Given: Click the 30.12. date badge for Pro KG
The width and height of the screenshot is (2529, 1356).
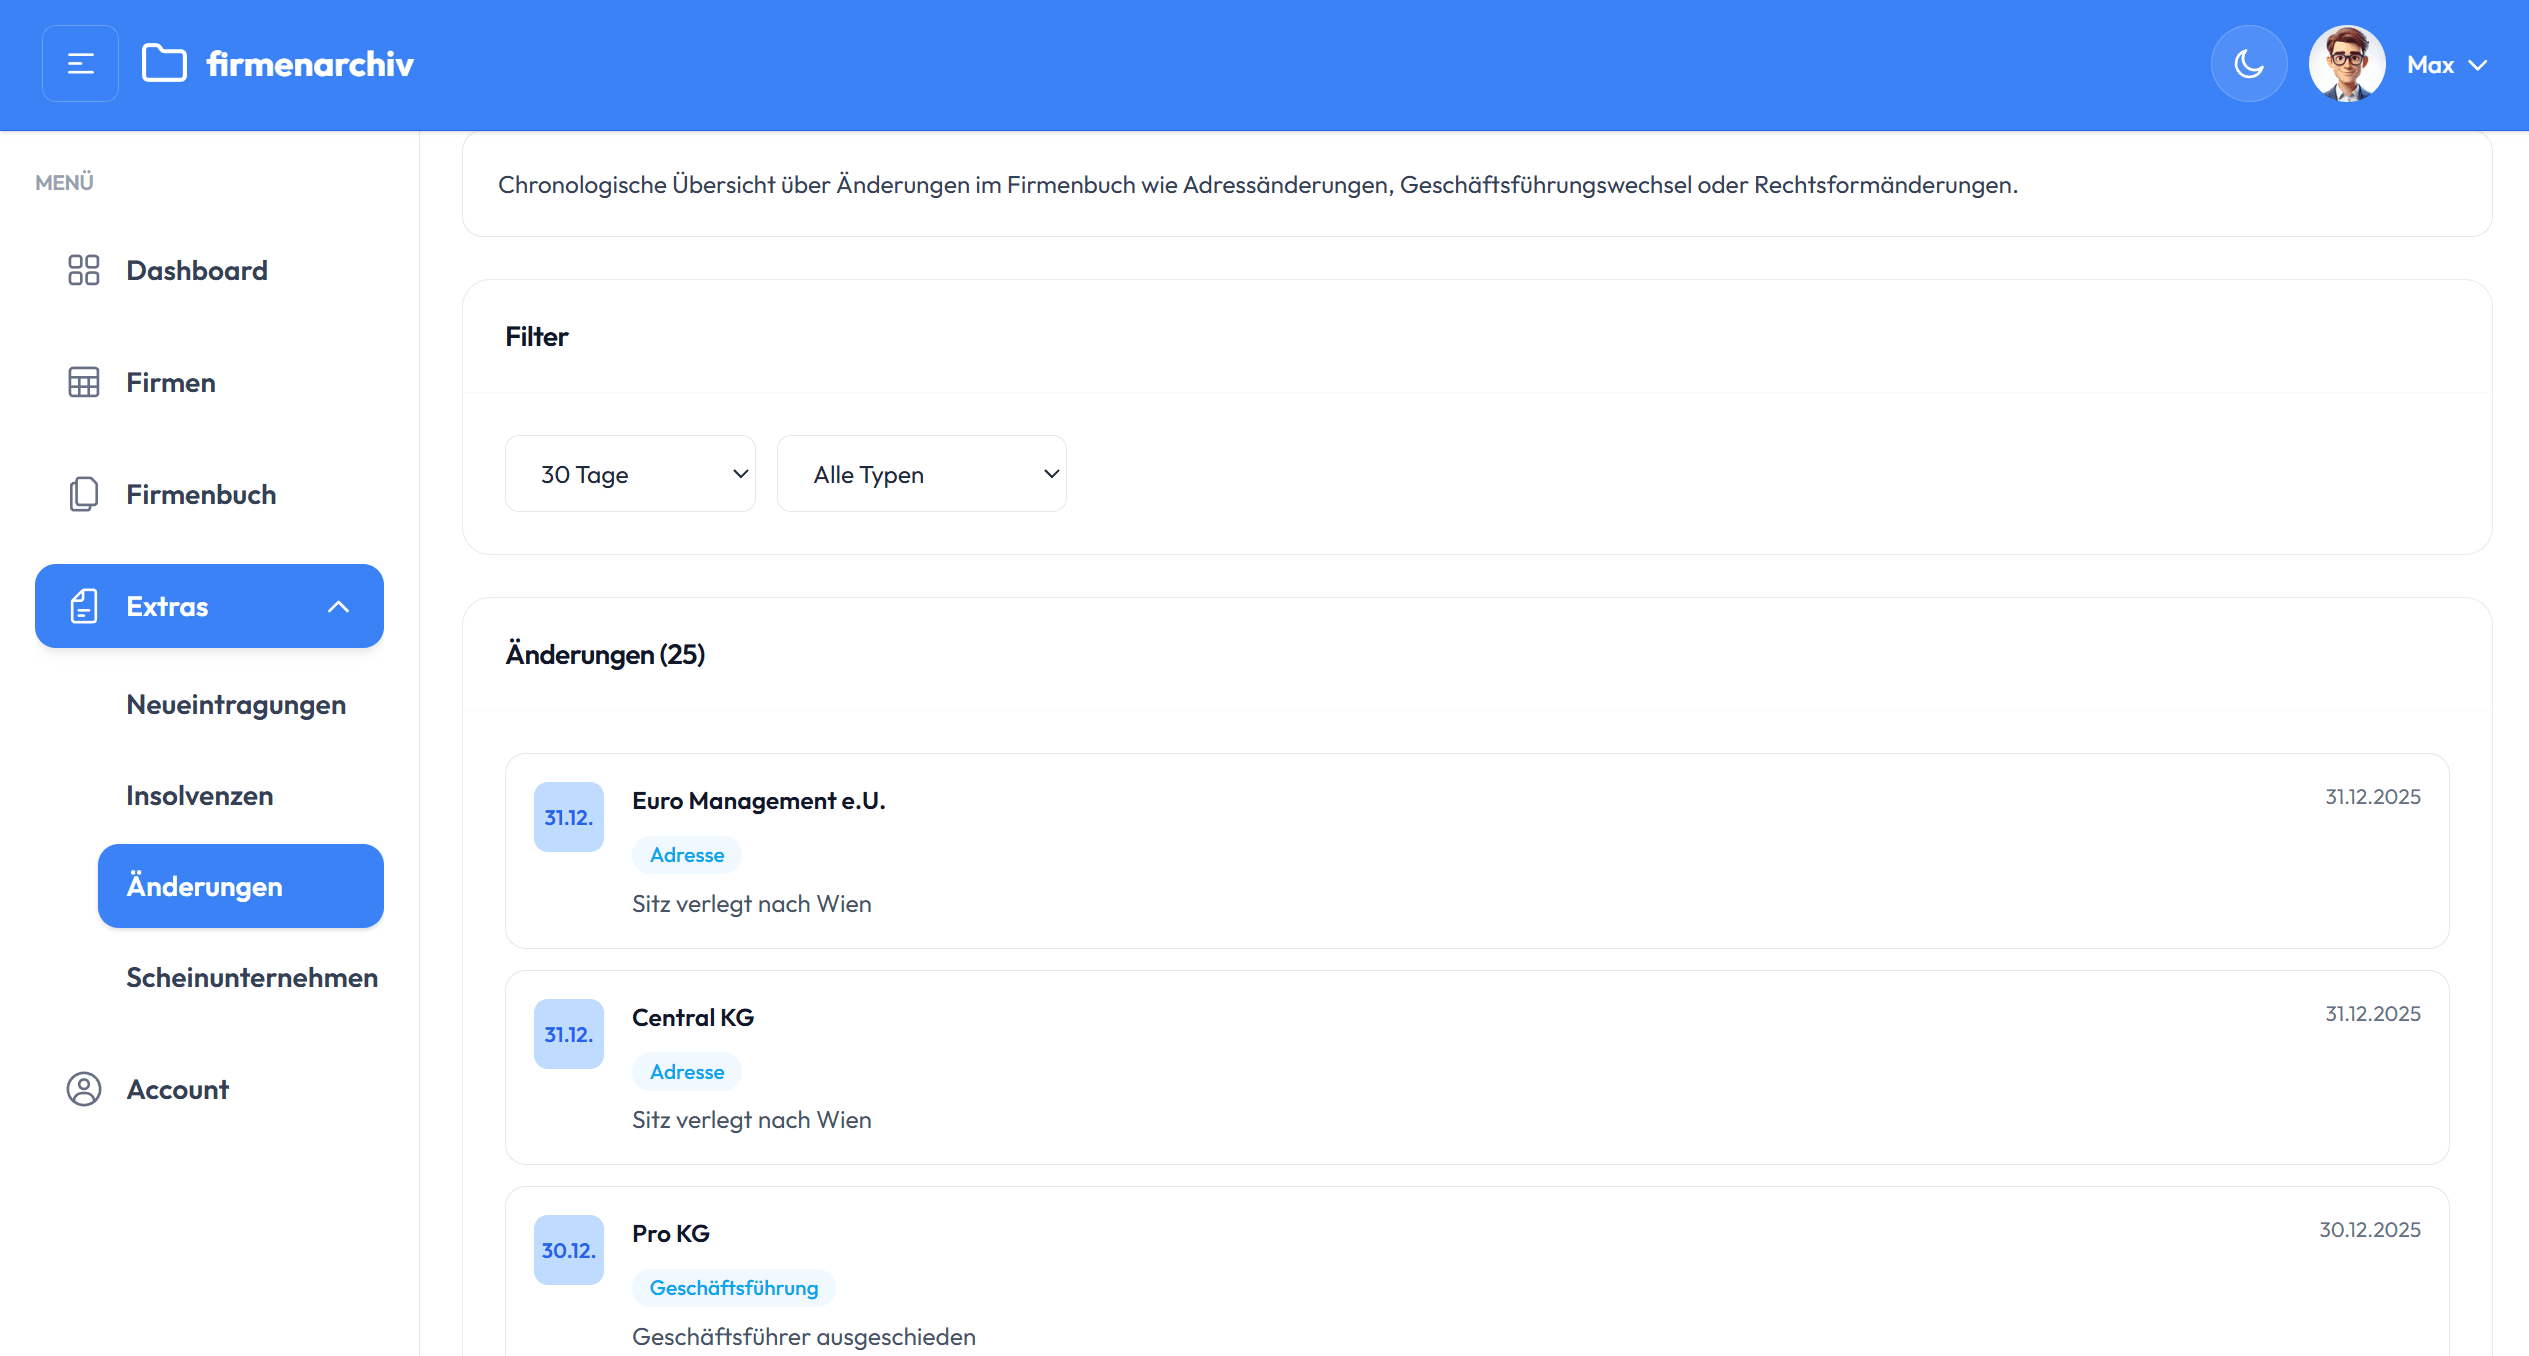Looking at the screenshot, I should tap(568, 1250).
